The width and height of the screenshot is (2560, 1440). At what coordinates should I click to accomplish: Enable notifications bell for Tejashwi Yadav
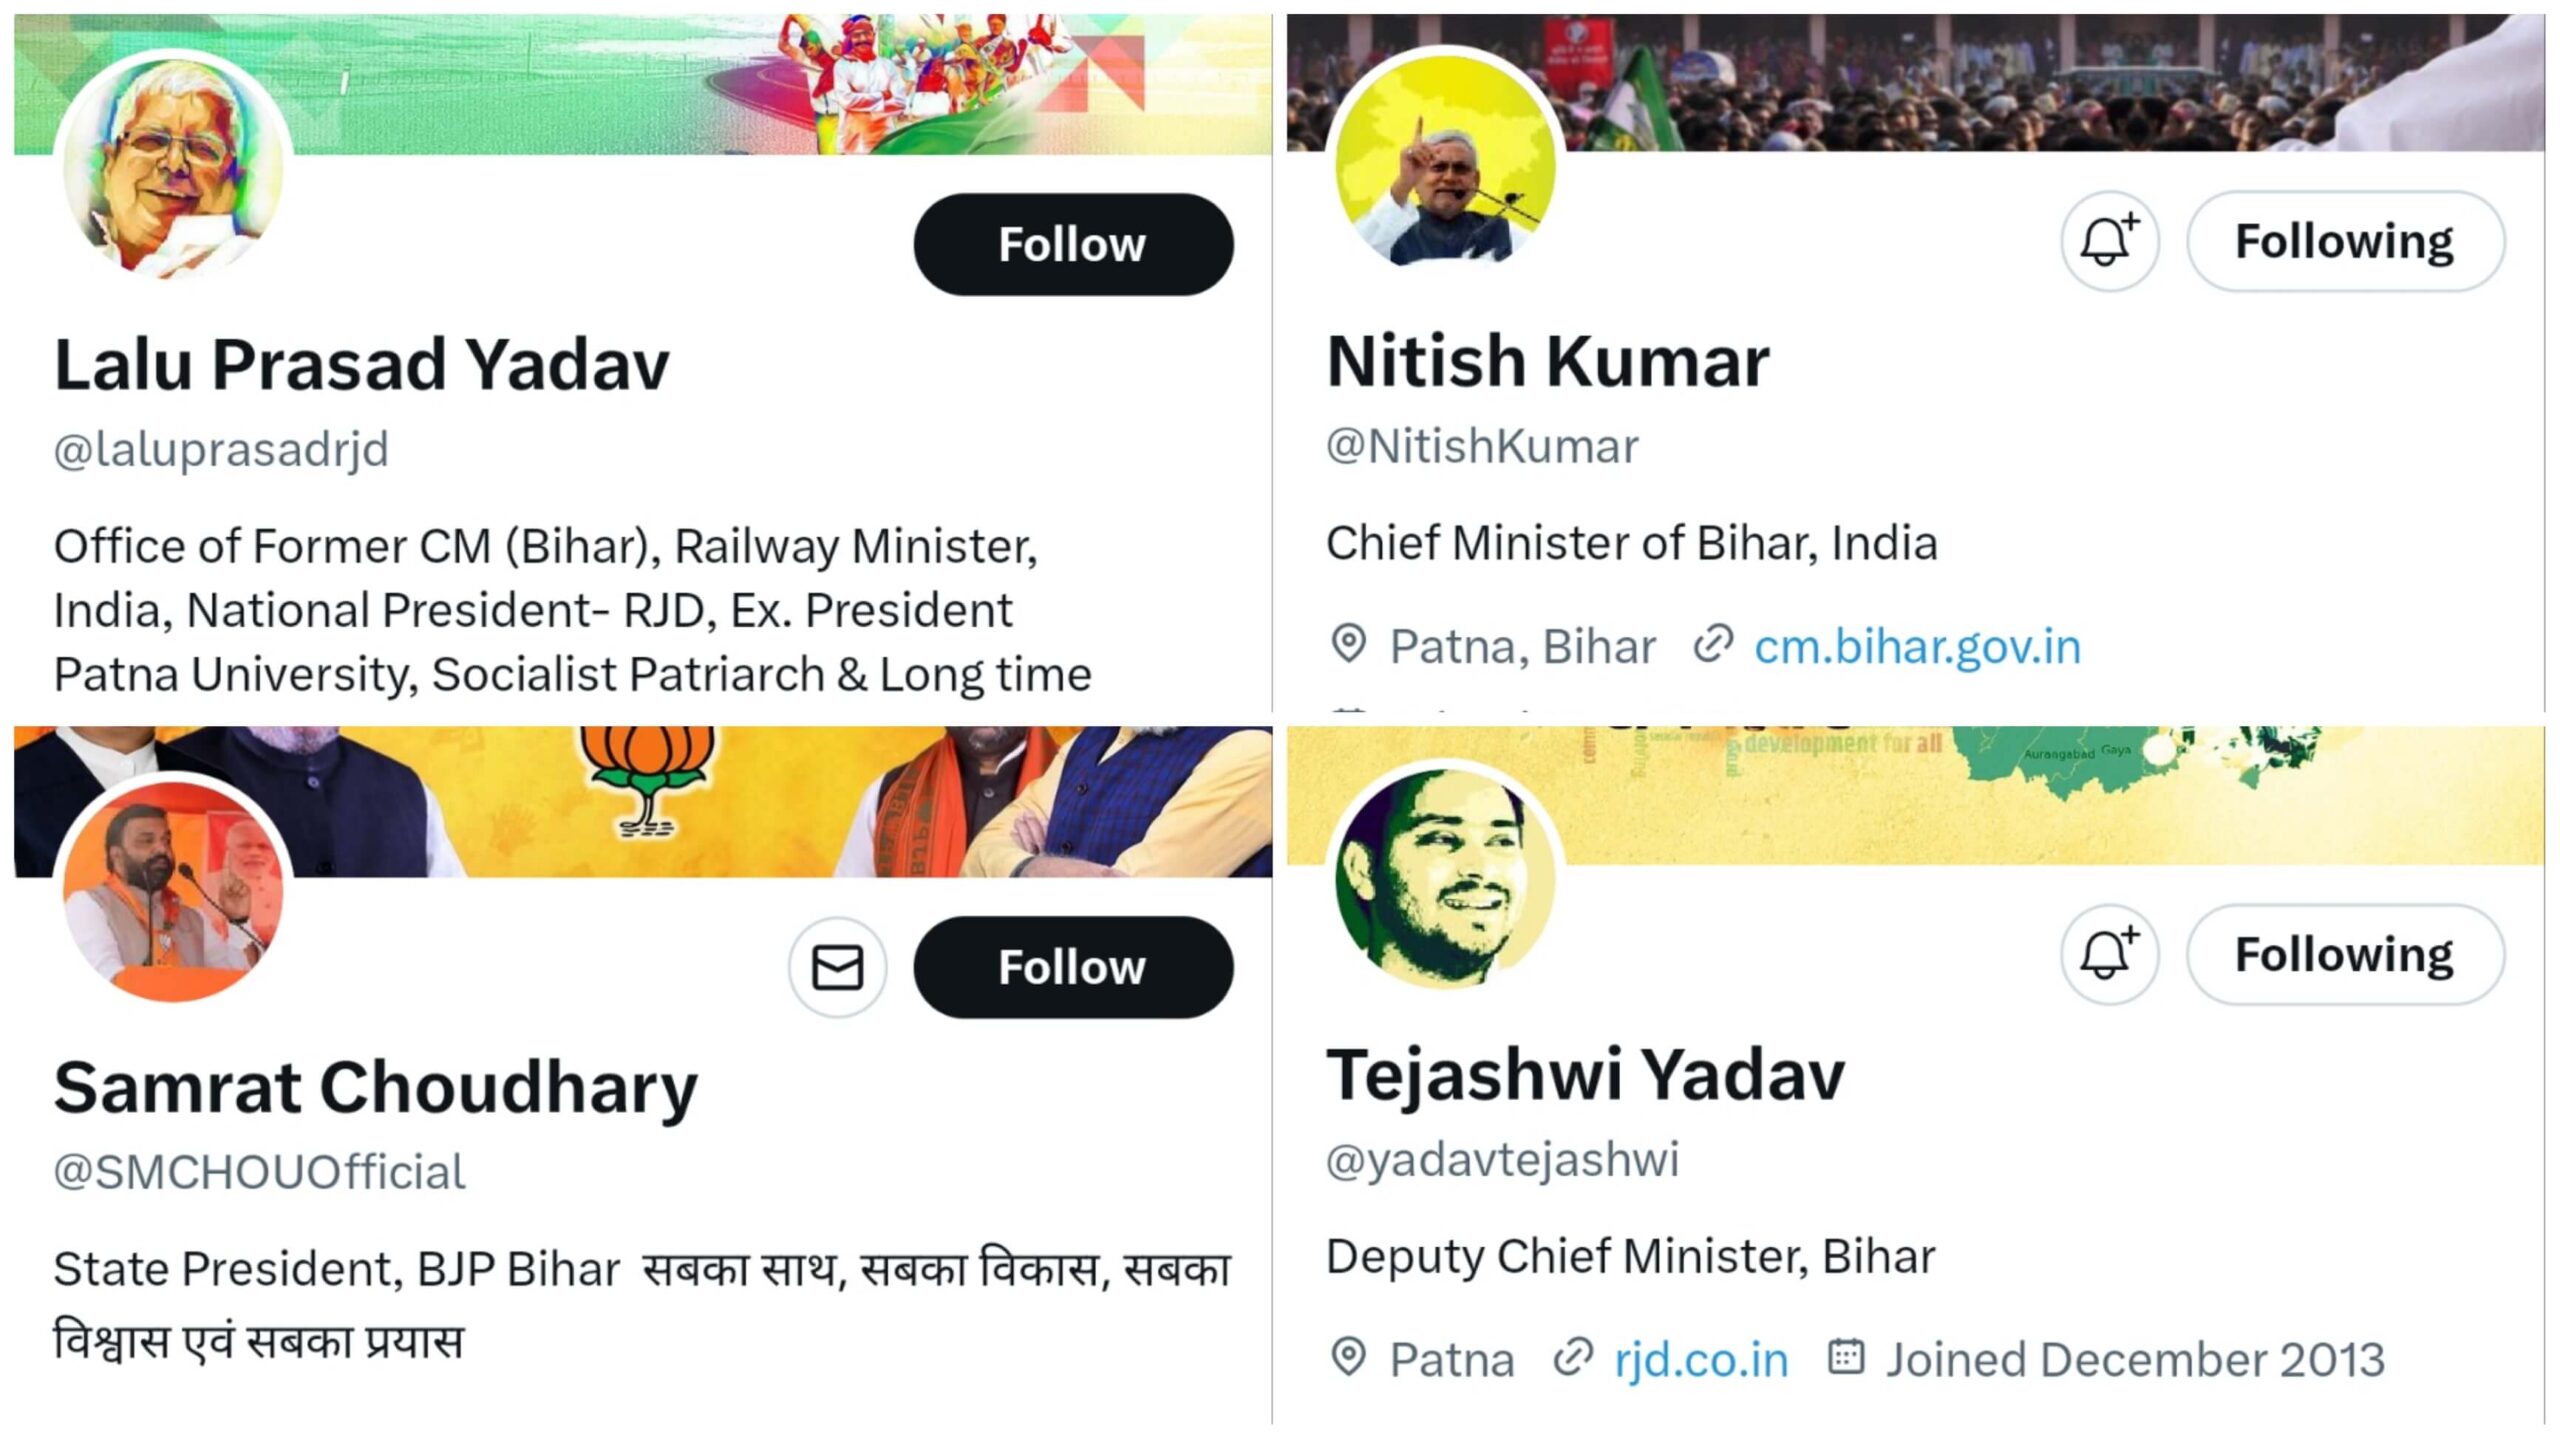coord(2109,954)
